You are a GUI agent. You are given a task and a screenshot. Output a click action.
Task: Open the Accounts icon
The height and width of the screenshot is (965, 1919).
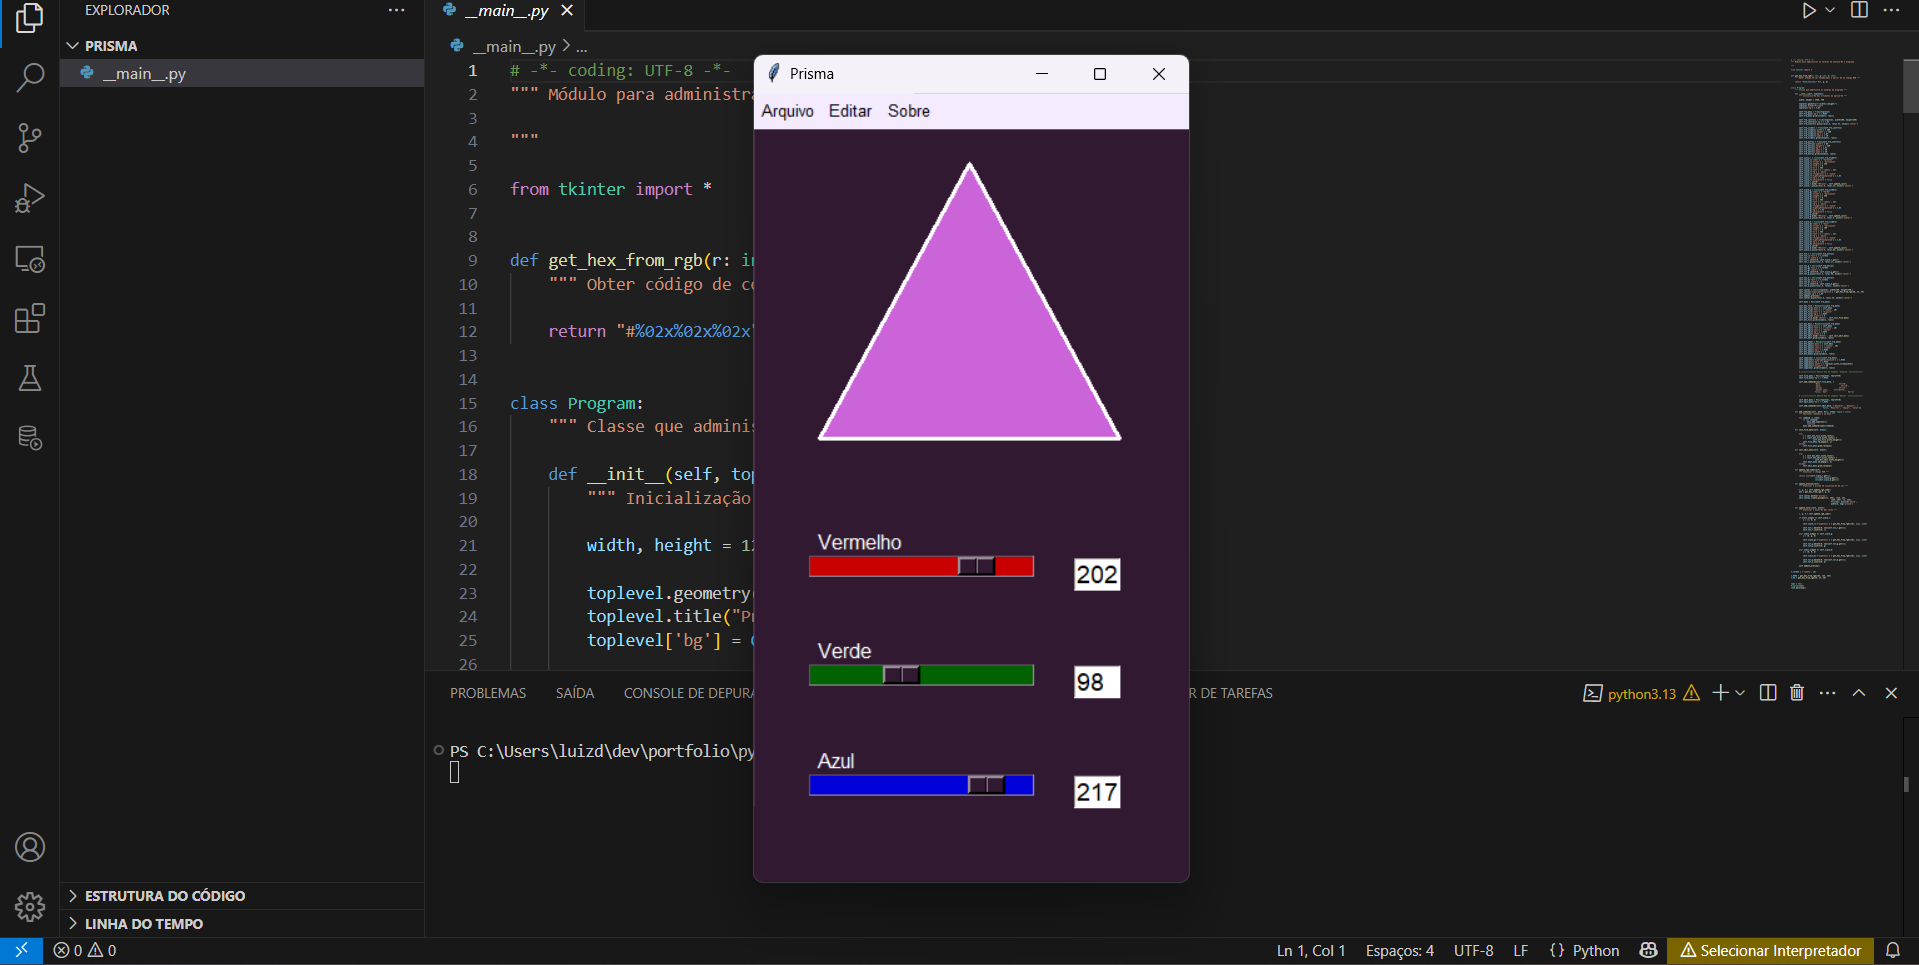tap(30, 847)
